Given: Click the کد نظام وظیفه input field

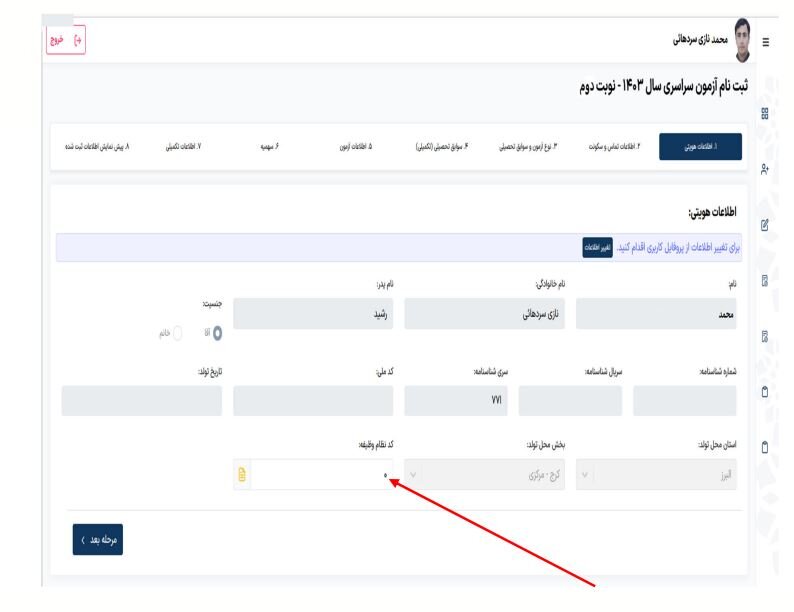Looking at the screenshot, I should 322,474.
